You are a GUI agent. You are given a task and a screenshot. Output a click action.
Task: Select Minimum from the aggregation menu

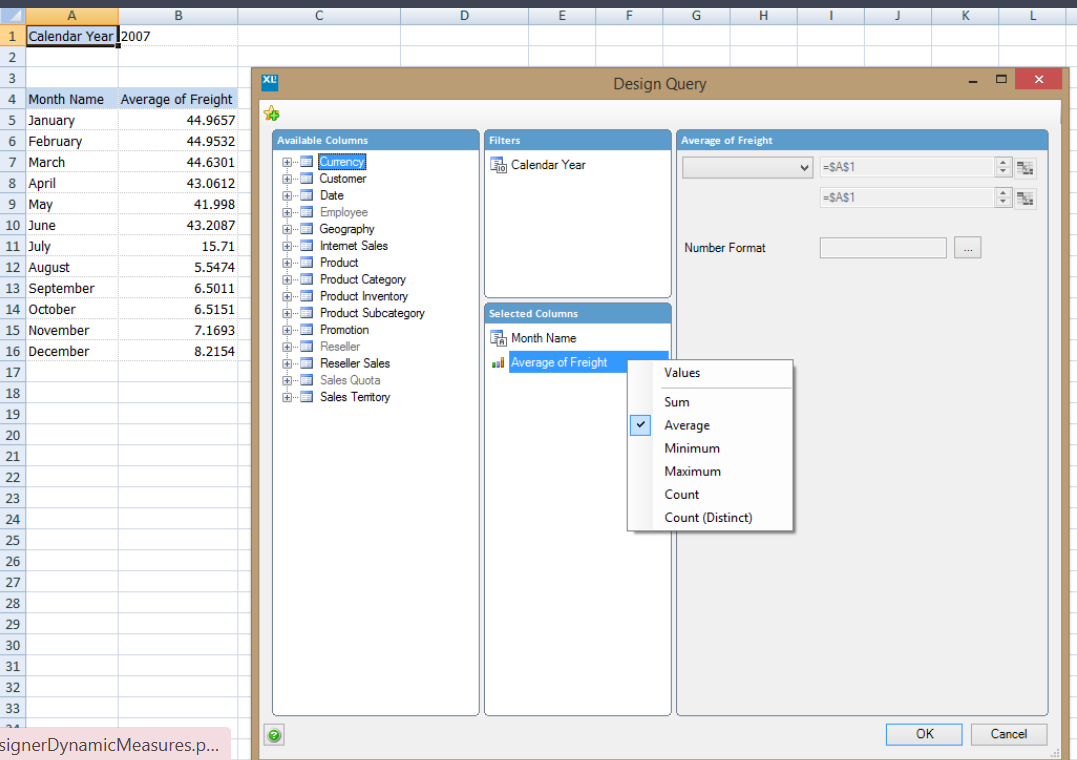click(x=691, y=448)
